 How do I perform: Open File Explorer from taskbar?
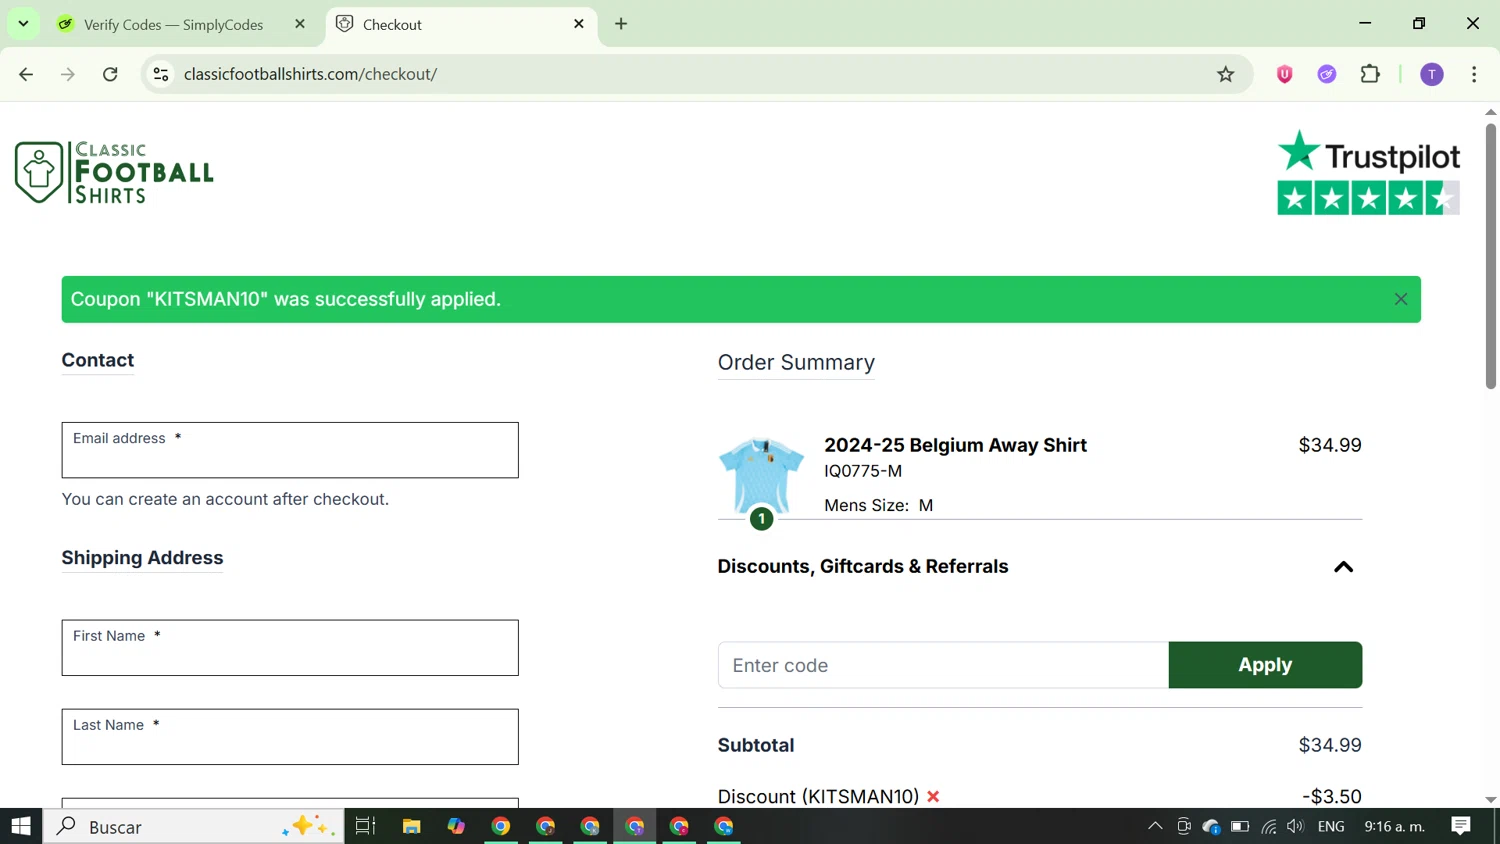pyautogui.click(x=411, y=826)
